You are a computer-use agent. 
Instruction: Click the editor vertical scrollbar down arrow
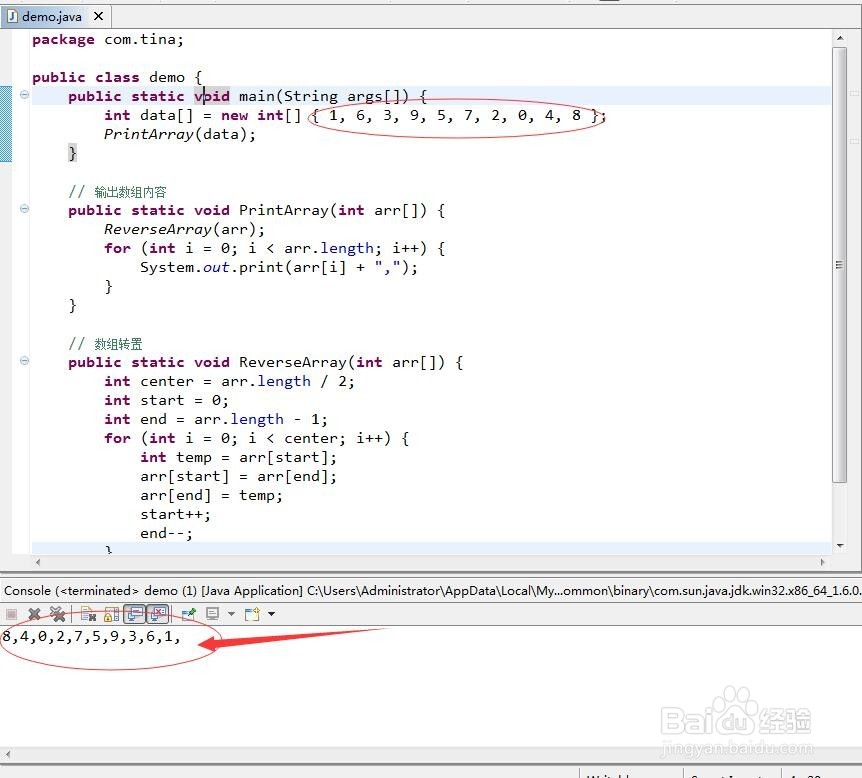pos(839,545)
